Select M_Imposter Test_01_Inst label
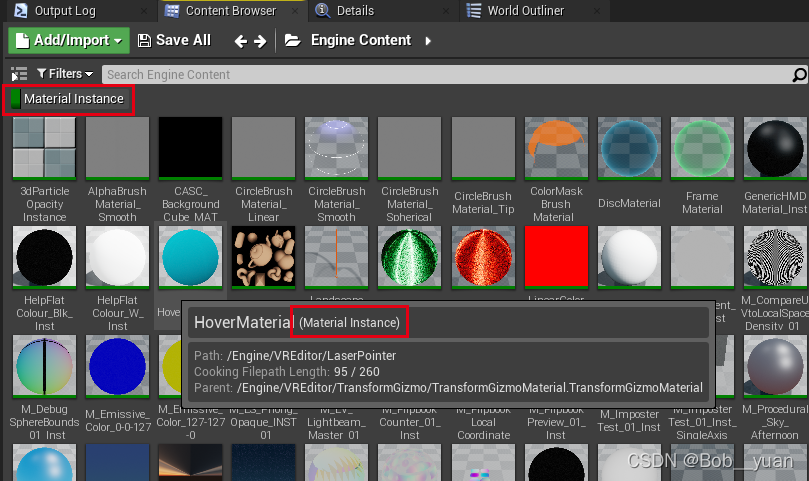 pos(629,421)
